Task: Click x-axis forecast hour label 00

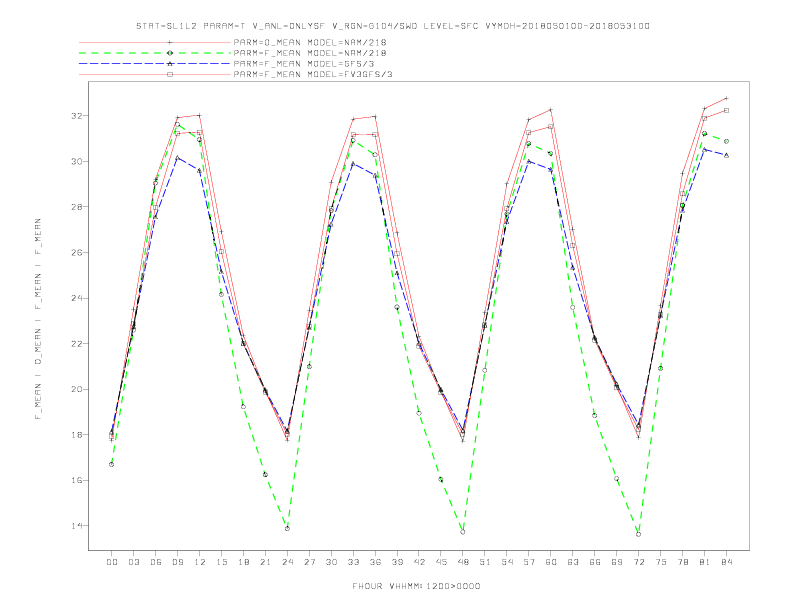Action: [112, 562]
